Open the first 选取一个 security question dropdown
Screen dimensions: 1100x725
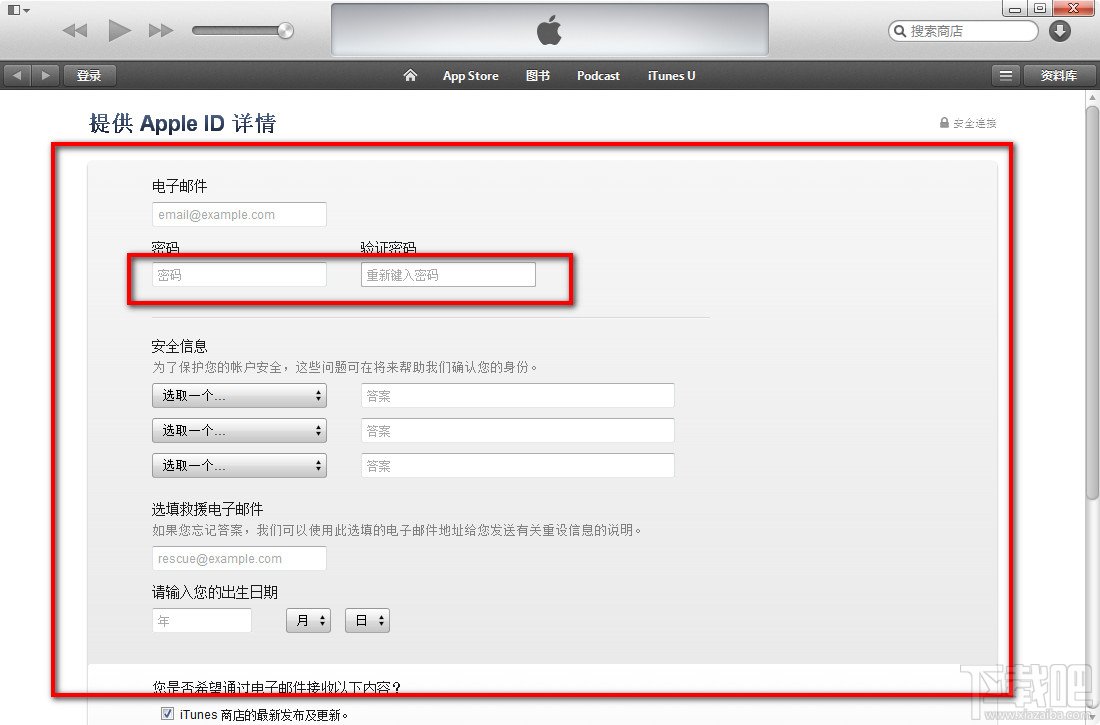(238, 395)
